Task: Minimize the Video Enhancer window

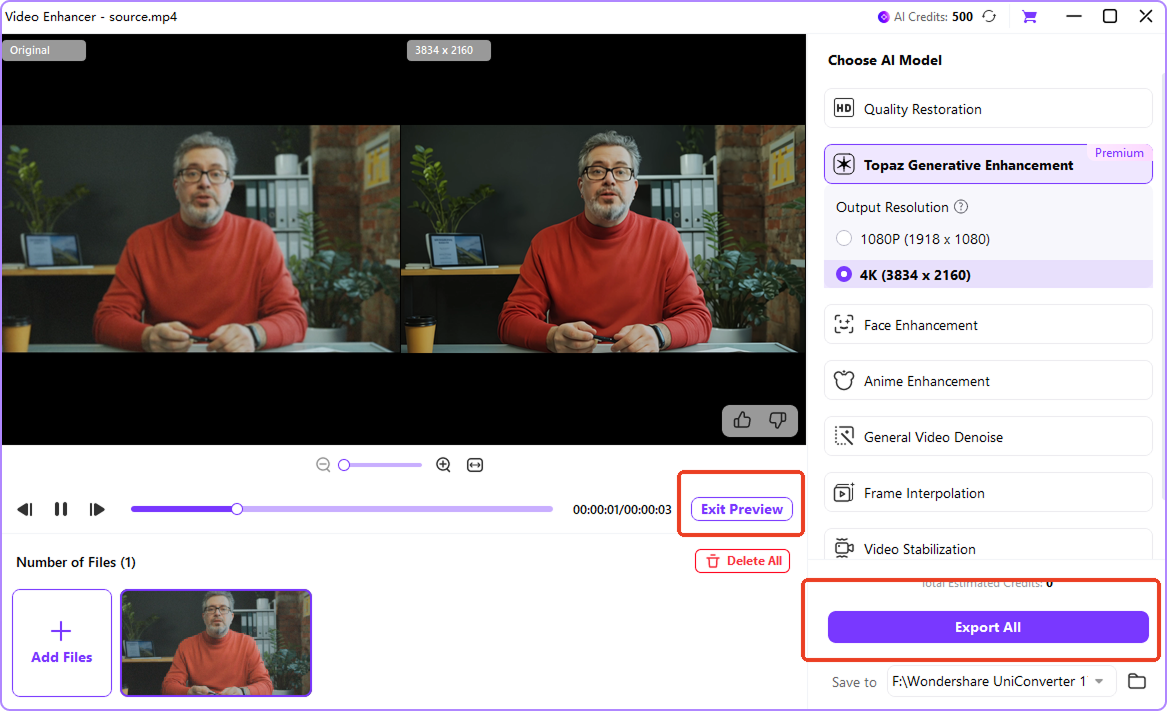Action: pyautogui.click(x=1073, y=16)
